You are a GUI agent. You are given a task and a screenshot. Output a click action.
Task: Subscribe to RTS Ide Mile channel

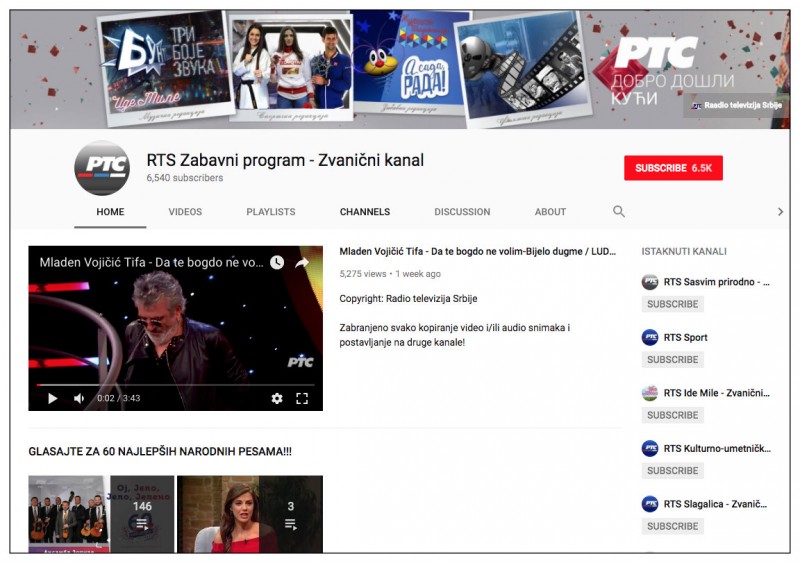672,415
